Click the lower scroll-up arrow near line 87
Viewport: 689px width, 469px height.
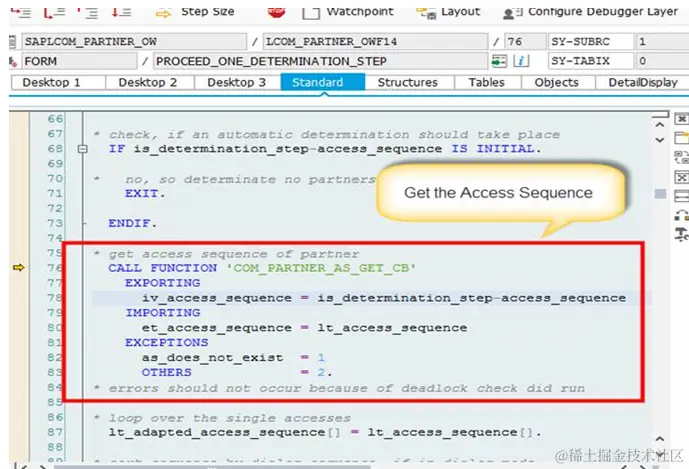pyautogui.click(x=660, y=439)
